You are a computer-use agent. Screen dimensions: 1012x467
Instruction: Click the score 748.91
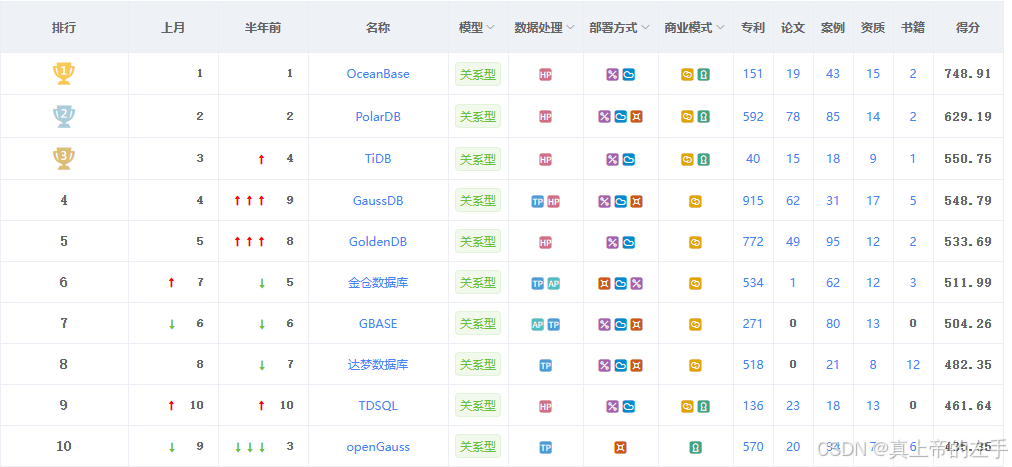coord(968,74)
